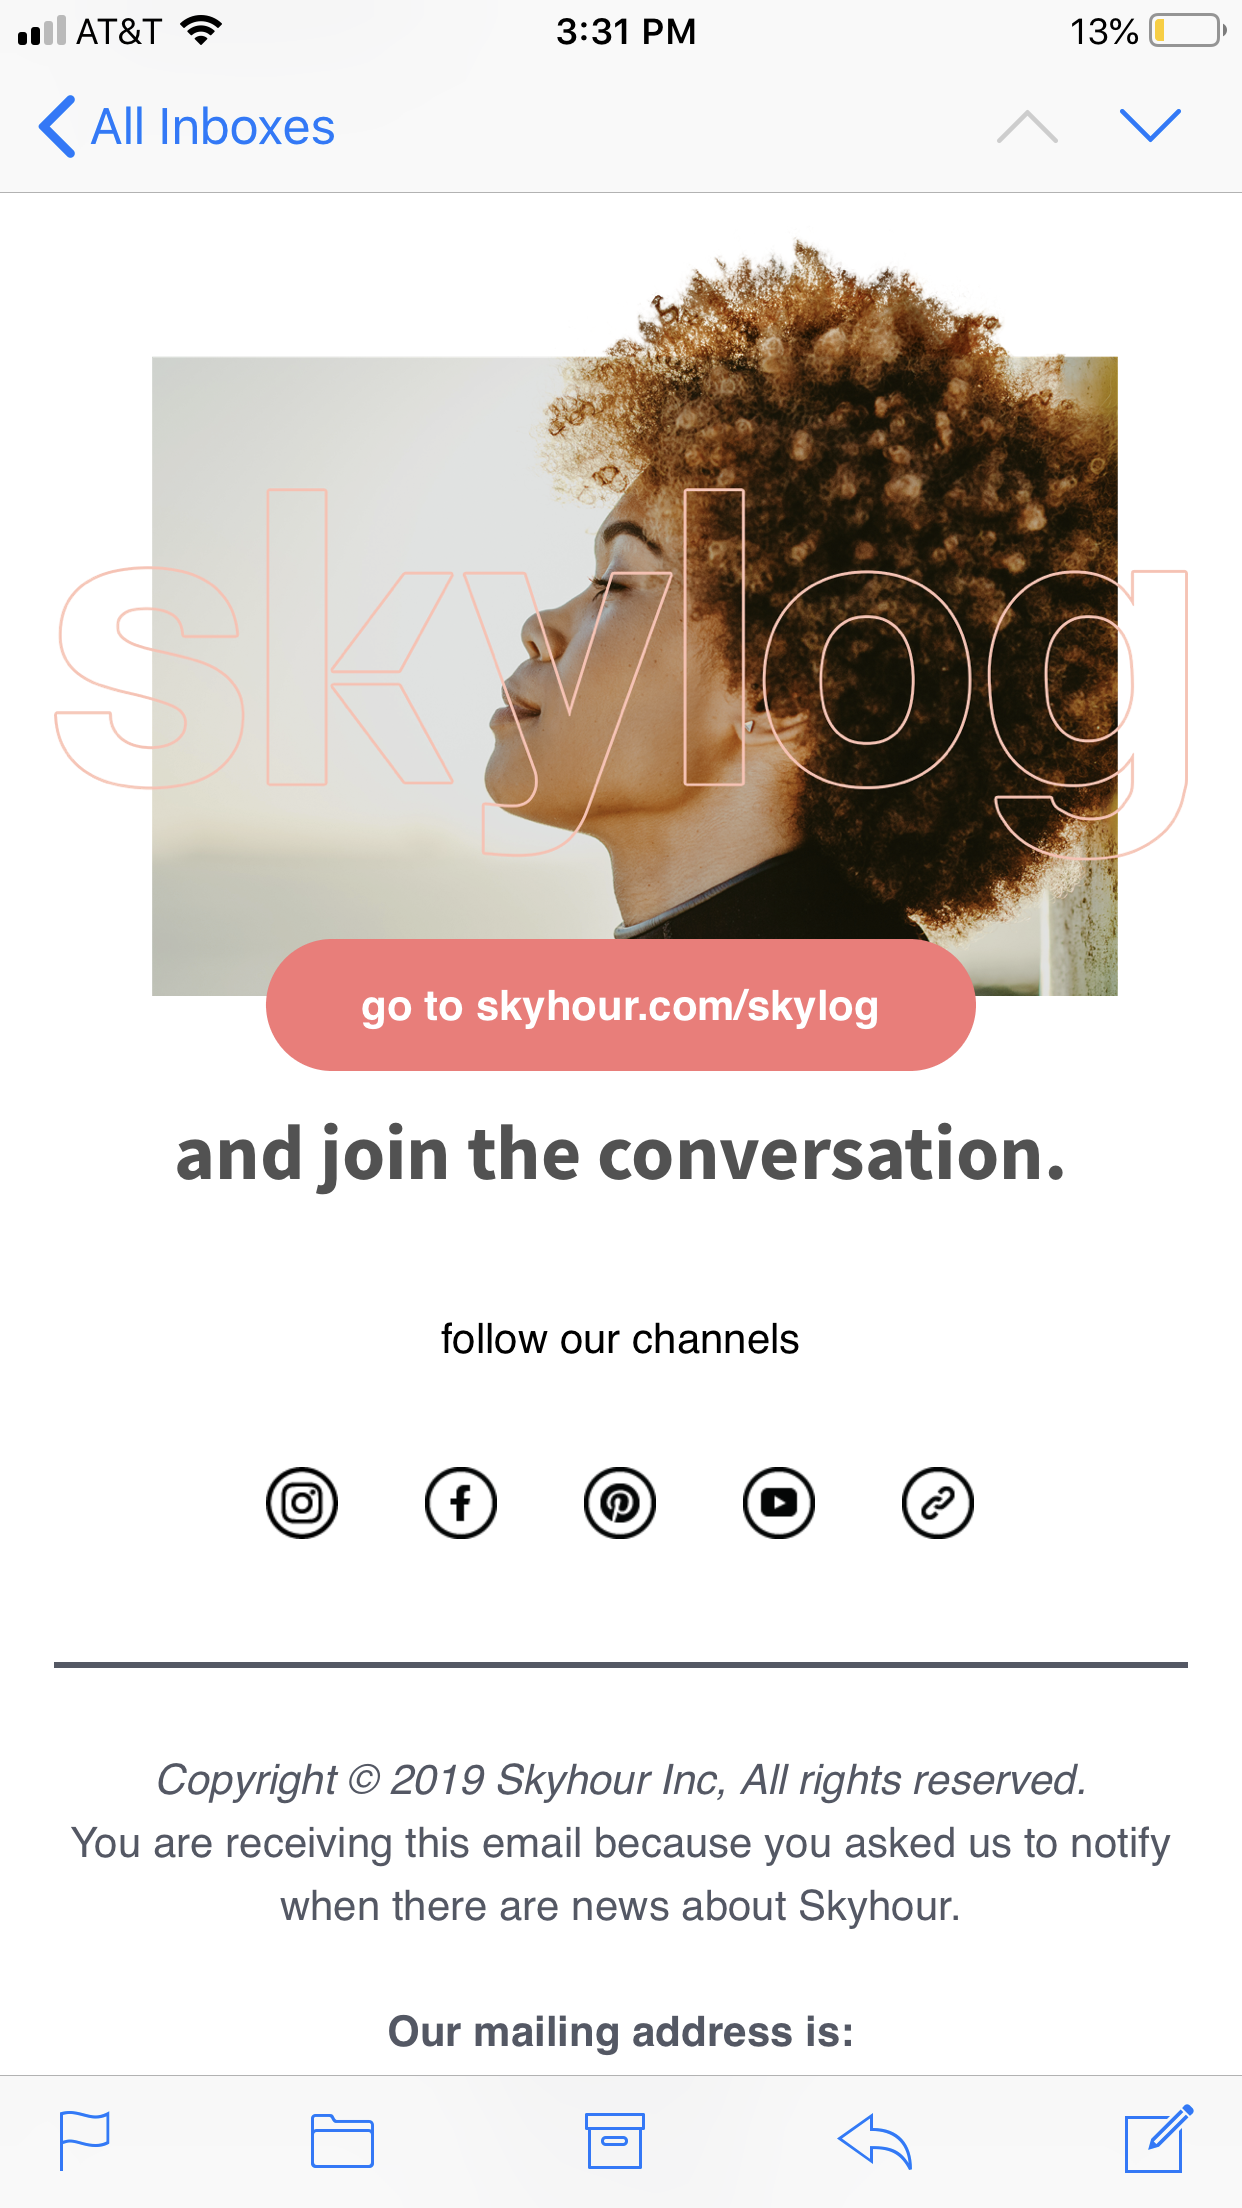Tap the 3:31 PM clock

click(626, 31)
